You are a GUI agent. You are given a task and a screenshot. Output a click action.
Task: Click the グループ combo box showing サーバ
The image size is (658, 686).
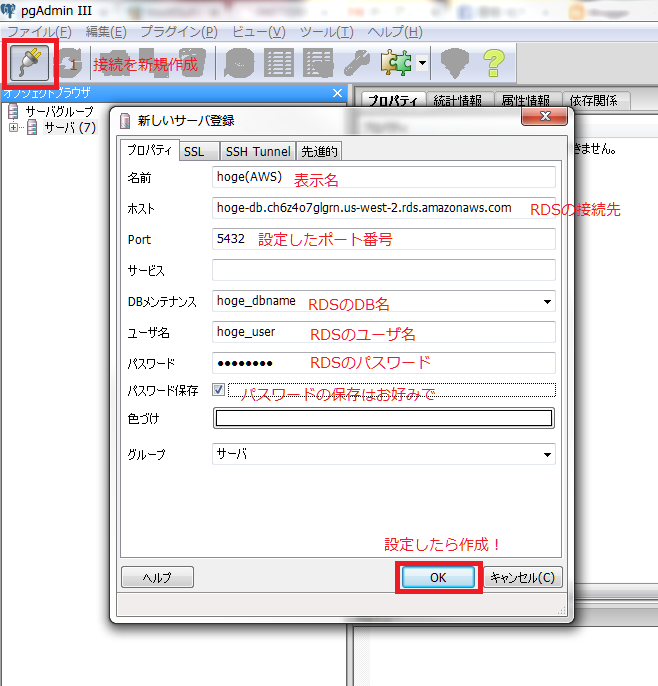pos(384,454)
